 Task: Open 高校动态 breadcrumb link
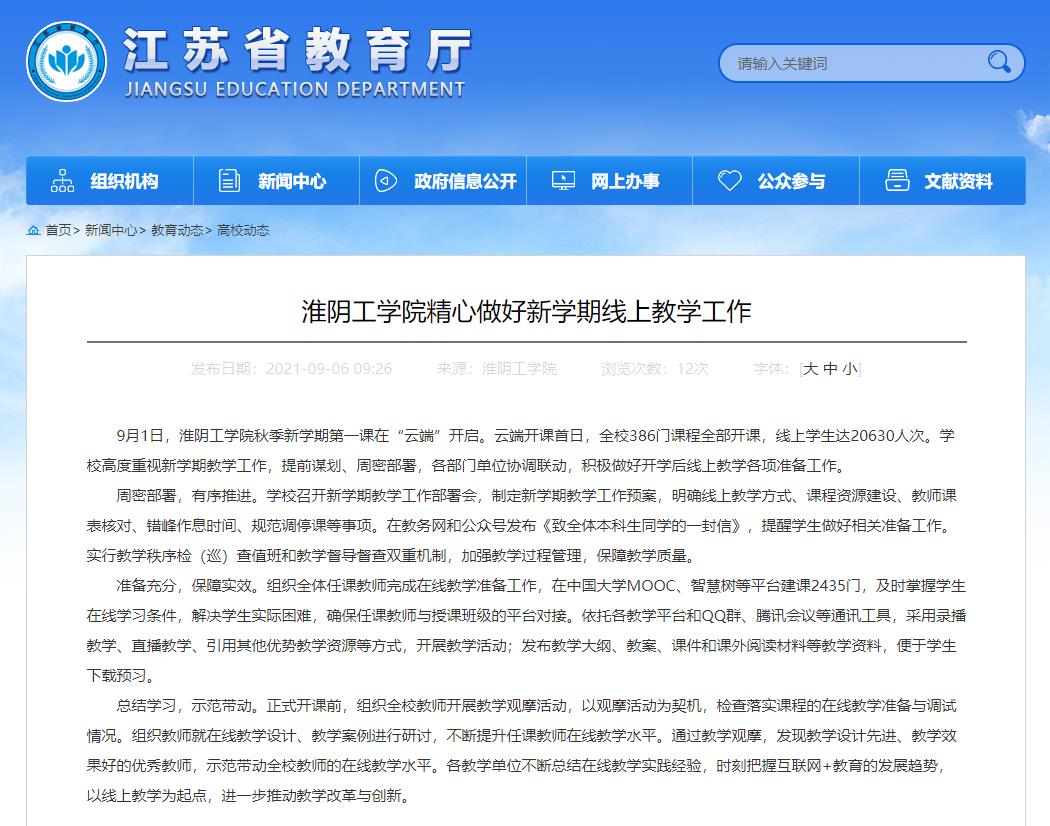pos(243,230)
